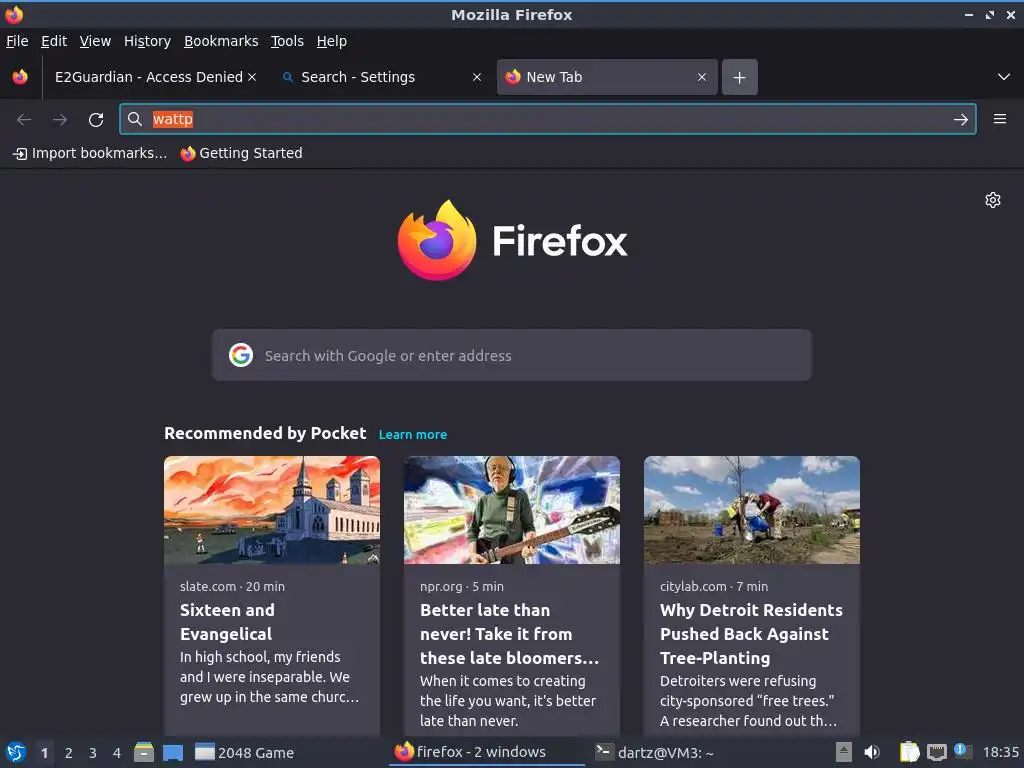The width and height of the screenshot is (1024, 768).
Task: Reload the current page
Action: pyautogui.click(x=96, y=120)
